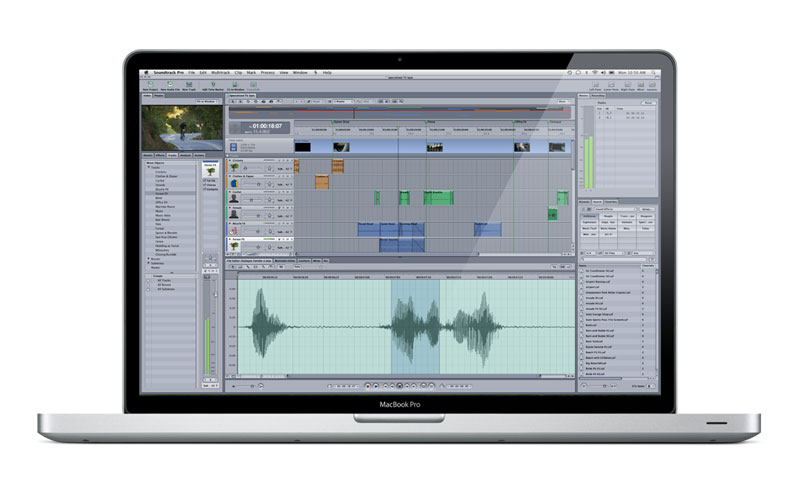Select the Ambience keyword button
The width and height of the screenshot is (800, 487).
click(x=588, y=214)
